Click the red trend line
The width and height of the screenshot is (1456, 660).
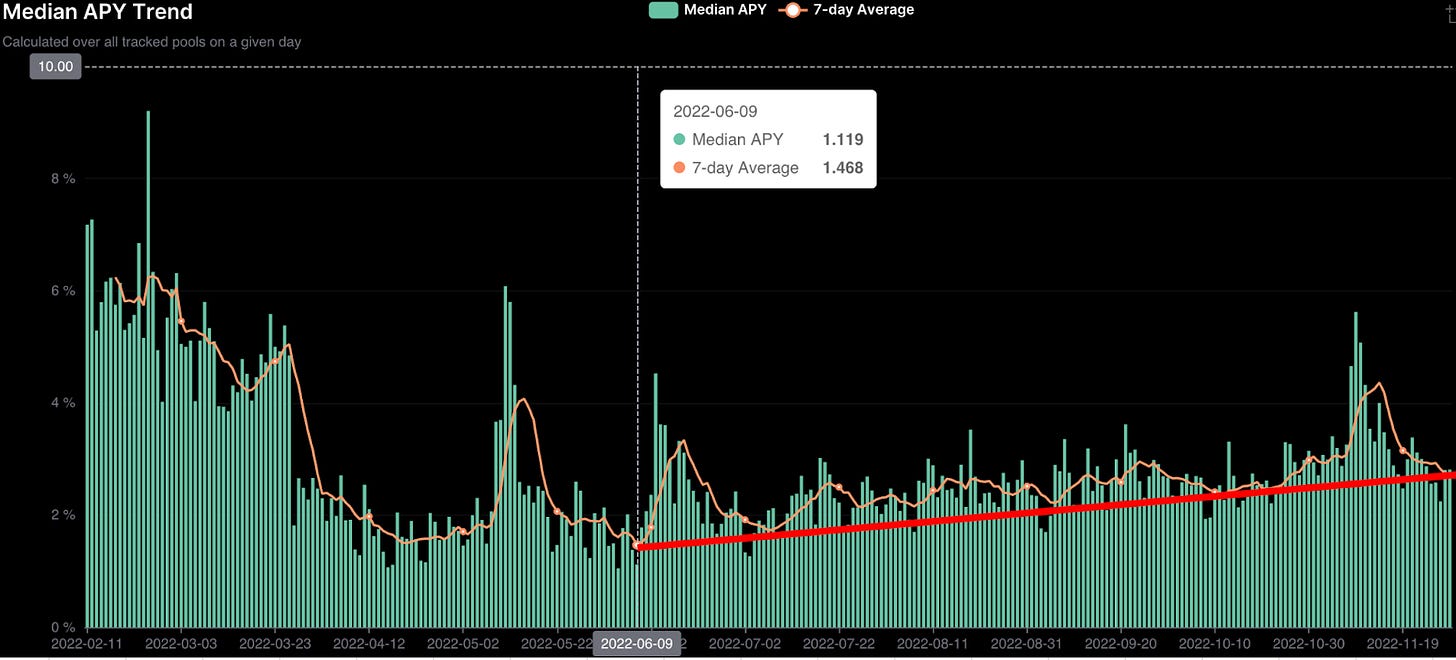click(x=1040, y=511)
